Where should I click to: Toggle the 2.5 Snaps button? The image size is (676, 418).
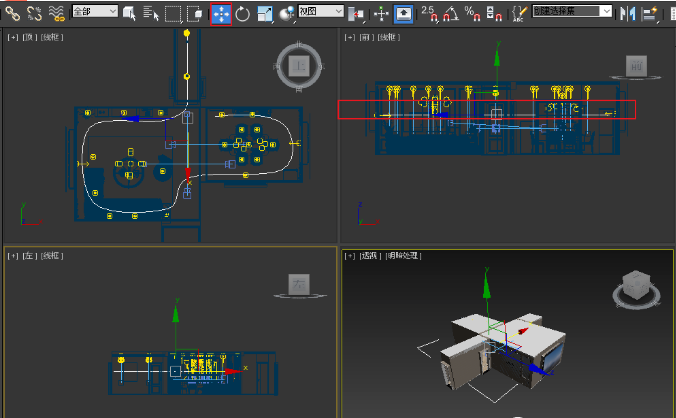pos(429,13)
